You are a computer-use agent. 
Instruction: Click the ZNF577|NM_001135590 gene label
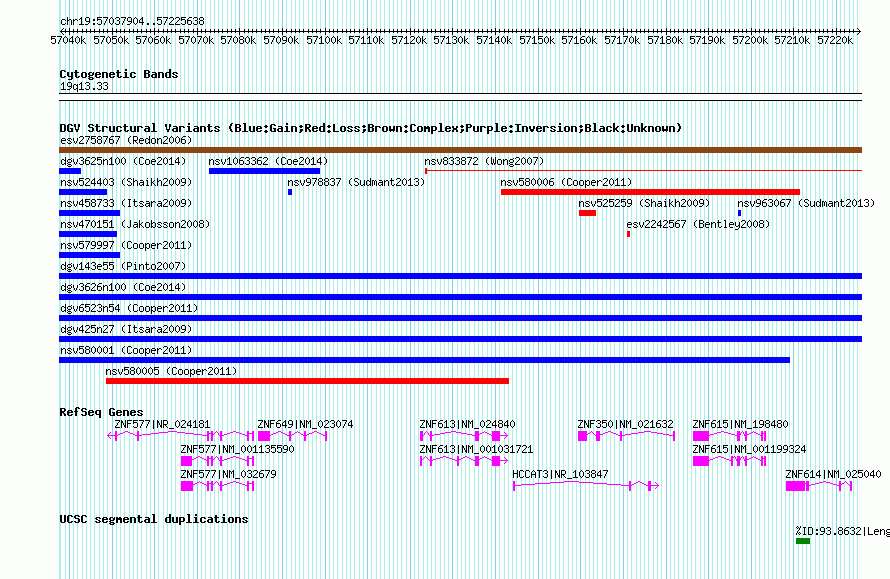click(x=237, y=449)
